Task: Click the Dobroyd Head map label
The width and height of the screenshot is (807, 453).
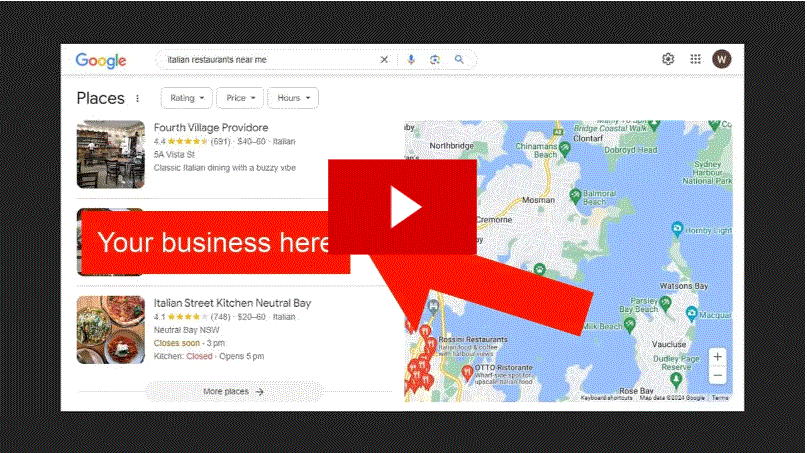Action: click(630, 150)
